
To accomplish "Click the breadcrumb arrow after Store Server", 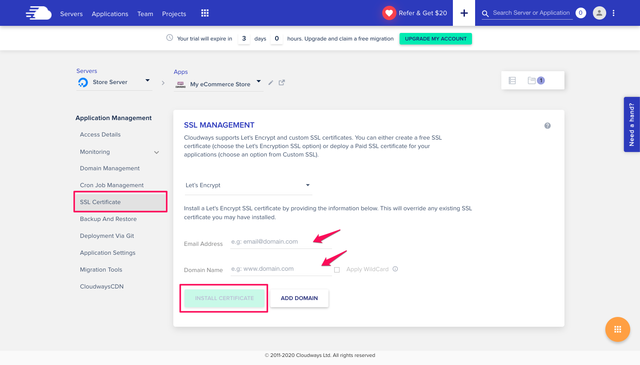I will point(163,83).
